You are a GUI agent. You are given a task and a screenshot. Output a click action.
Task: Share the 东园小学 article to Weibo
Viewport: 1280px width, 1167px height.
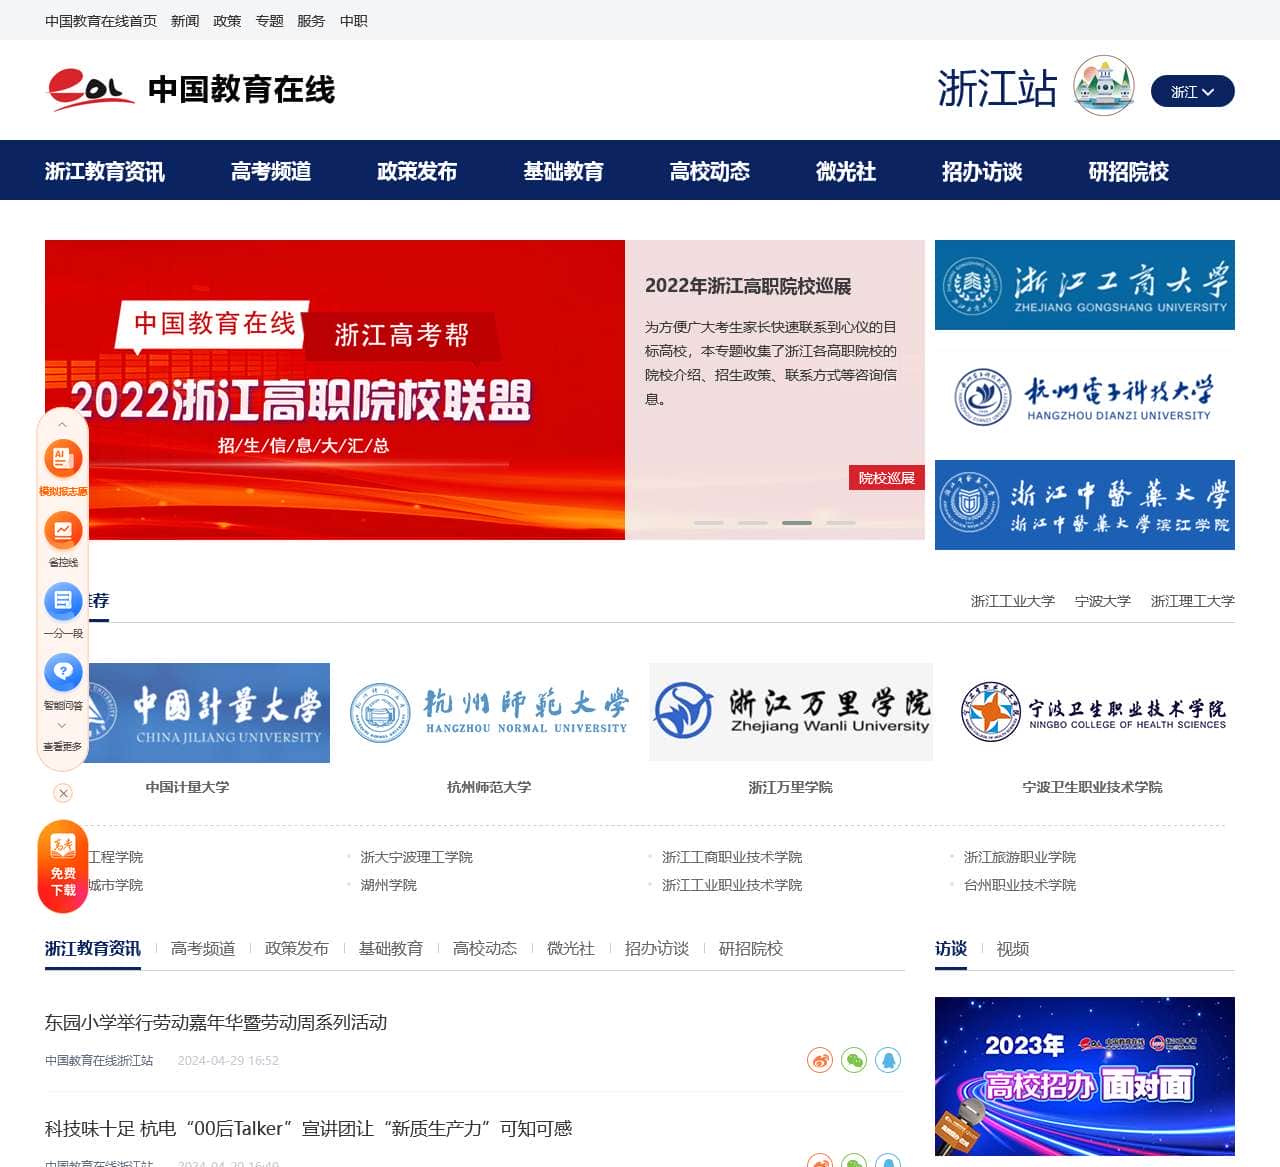pyautogui.click(x=820, y=1060)
